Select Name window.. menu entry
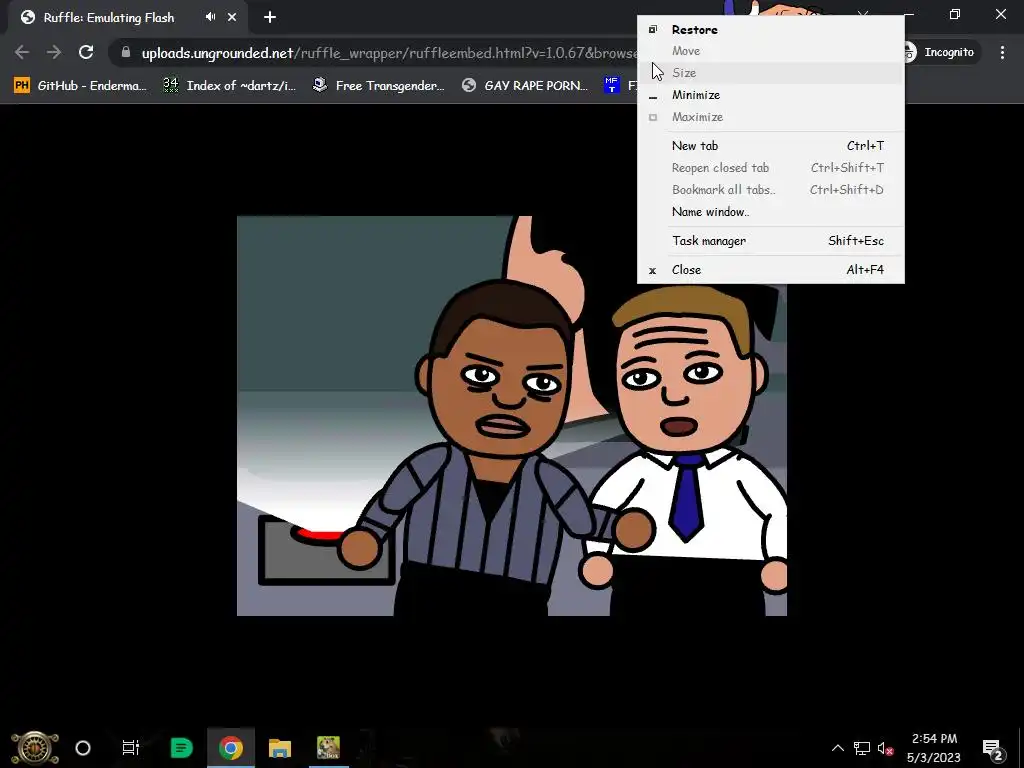 771,212
